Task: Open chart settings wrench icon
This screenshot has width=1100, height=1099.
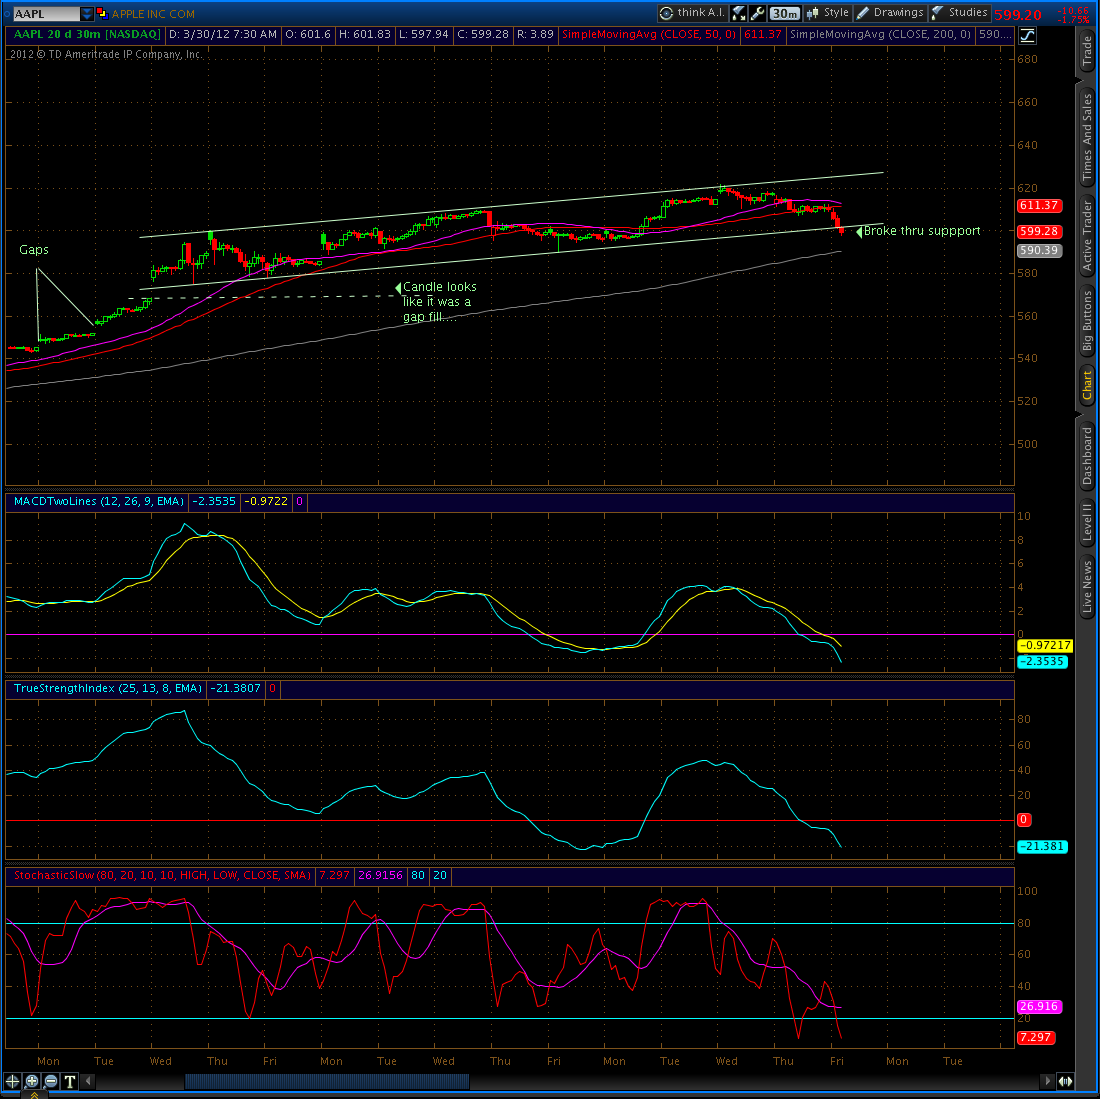Action: pos(757,13)
